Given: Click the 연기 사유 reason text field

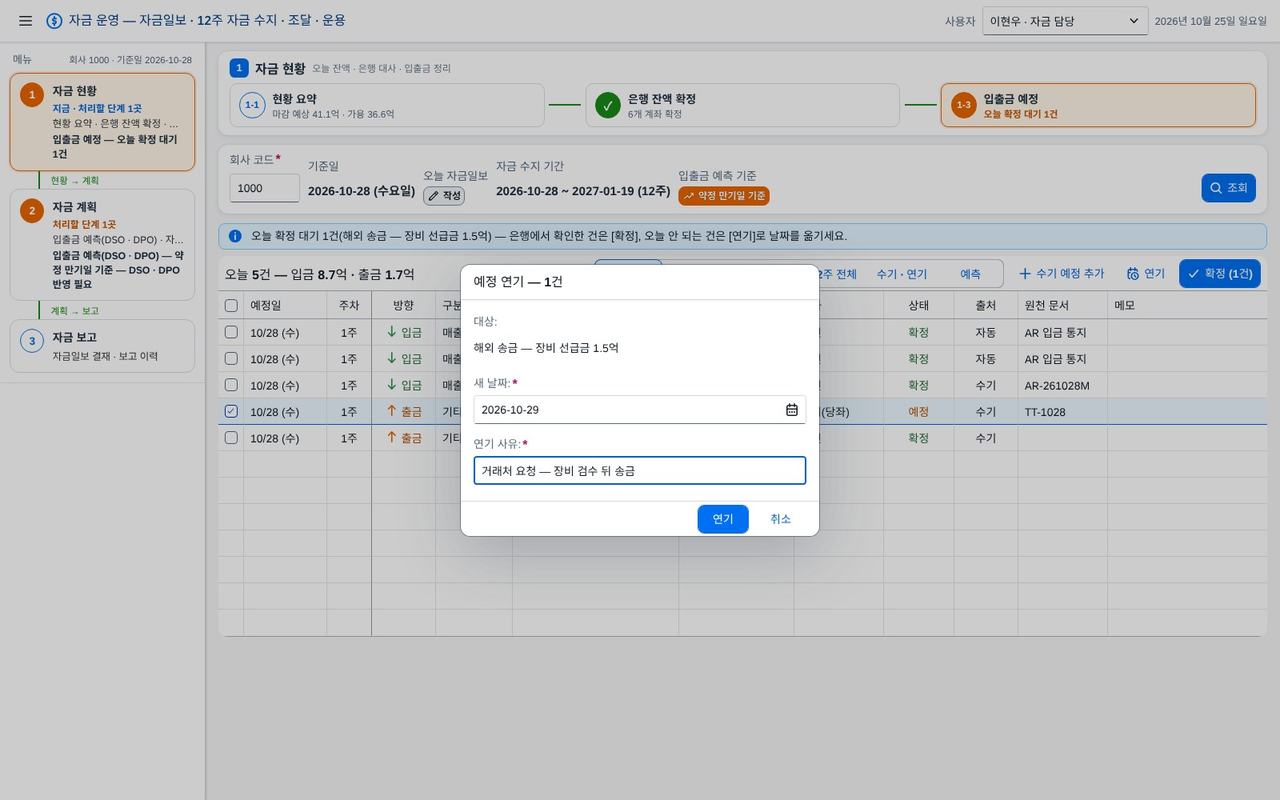Looking at the screenshot, I should point(640,471).
